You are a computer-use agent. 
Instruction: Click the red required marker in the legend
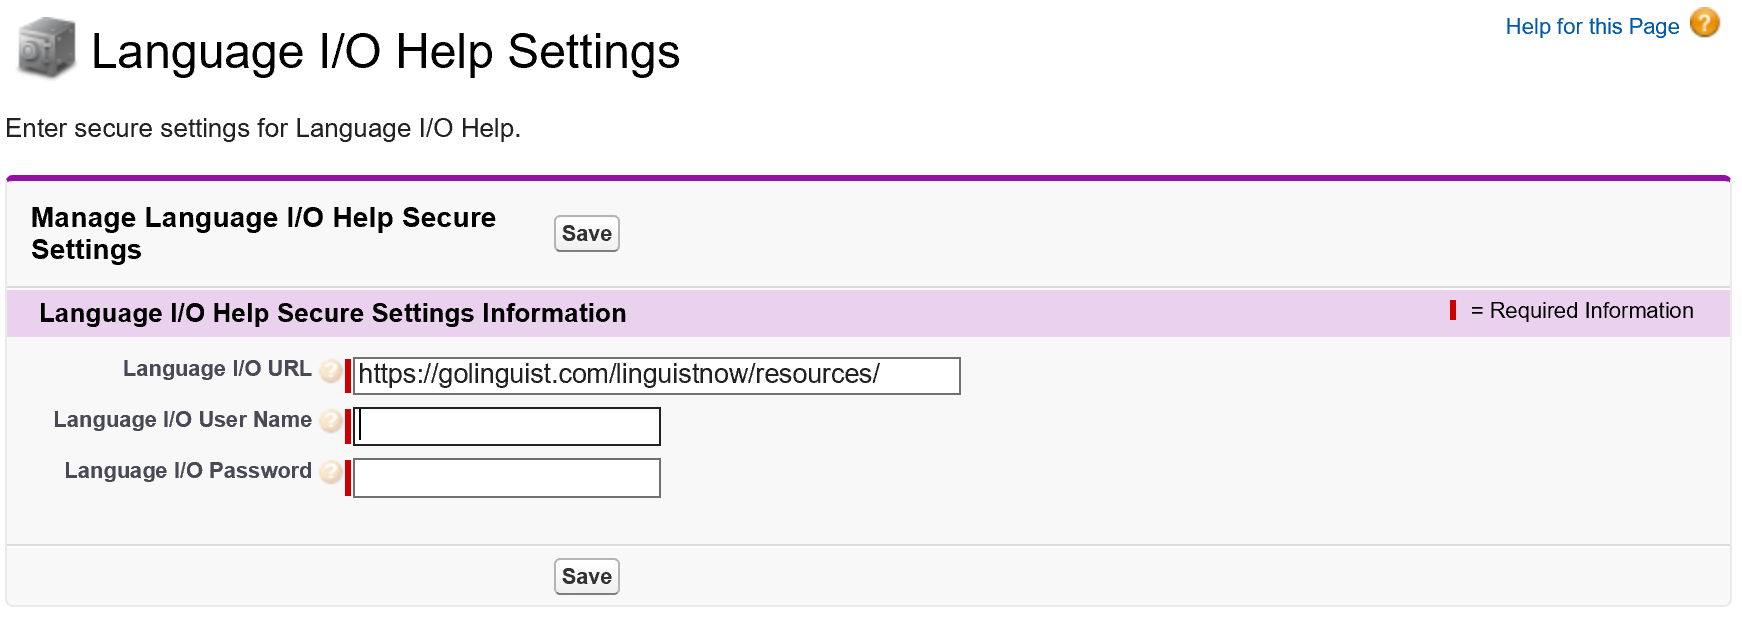(x=1452, y=311)
